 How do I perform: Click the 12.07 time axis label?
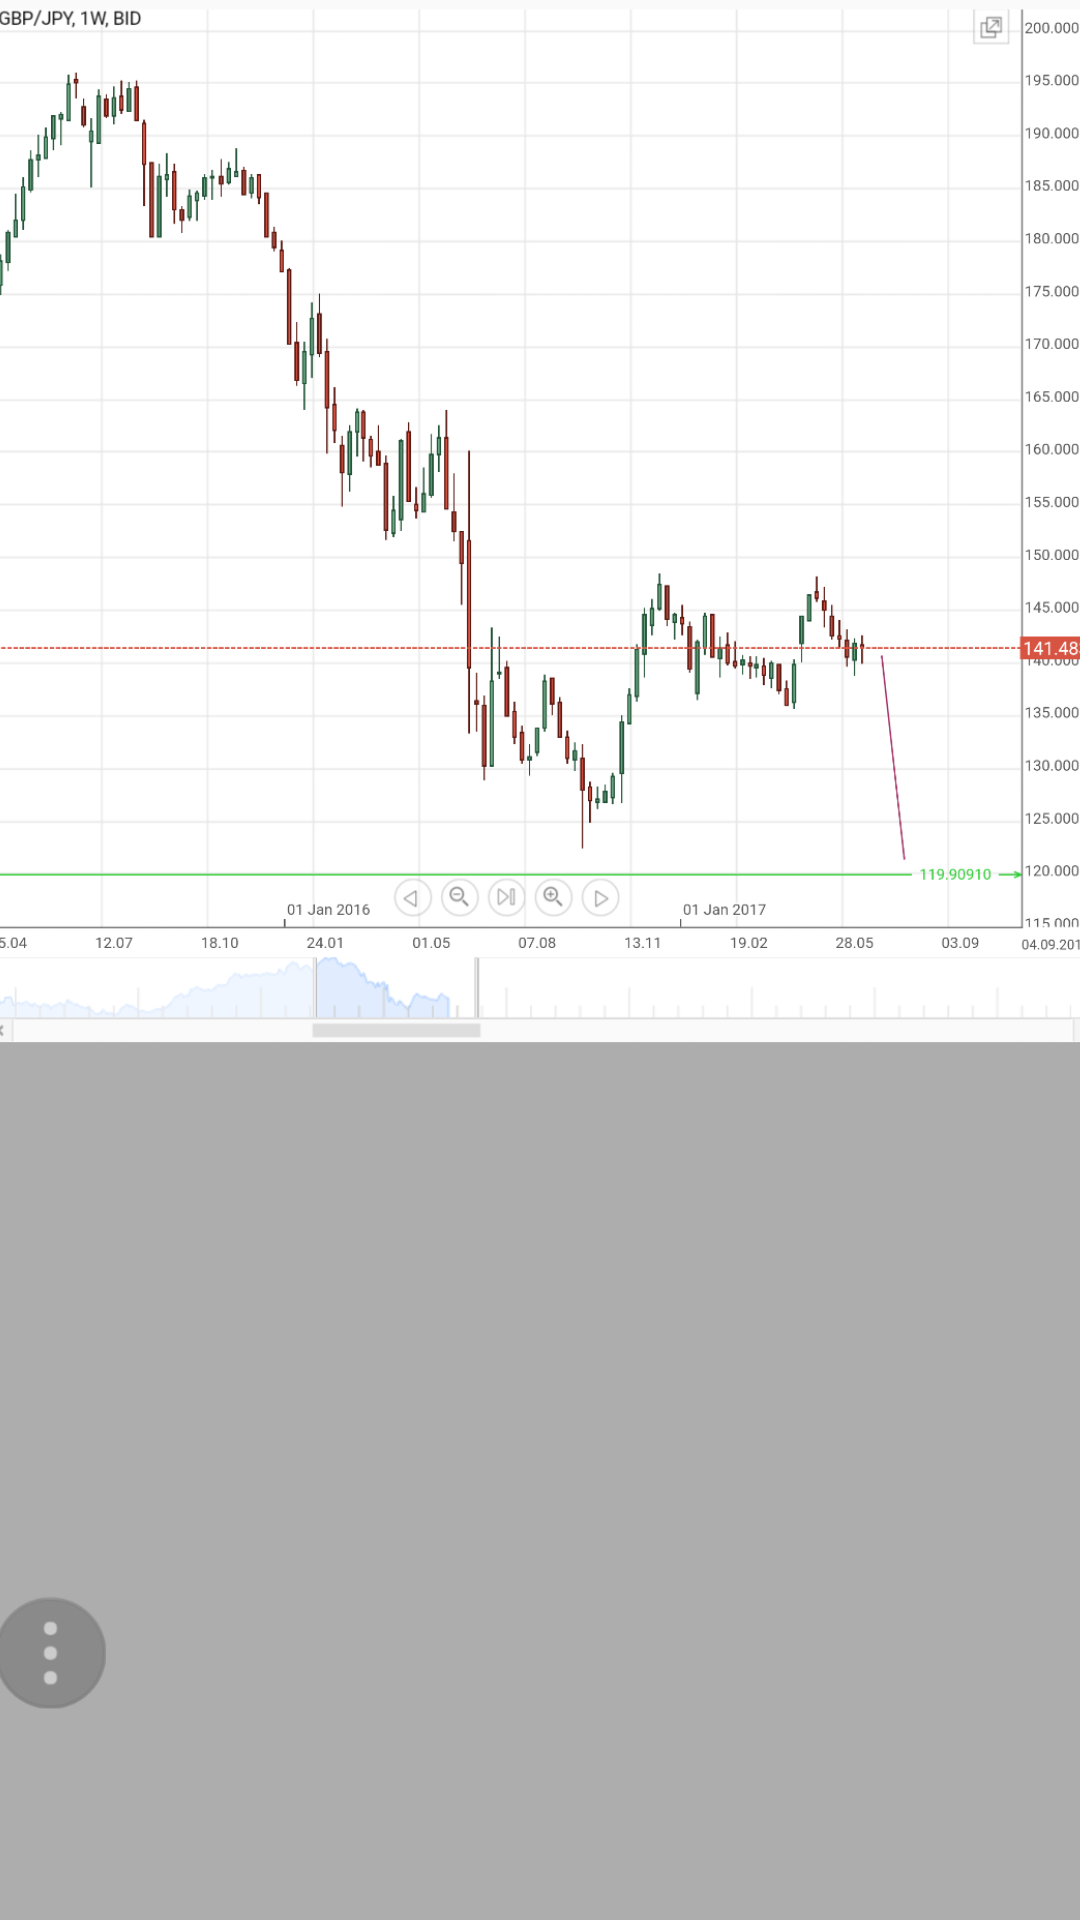pos(114,943)
